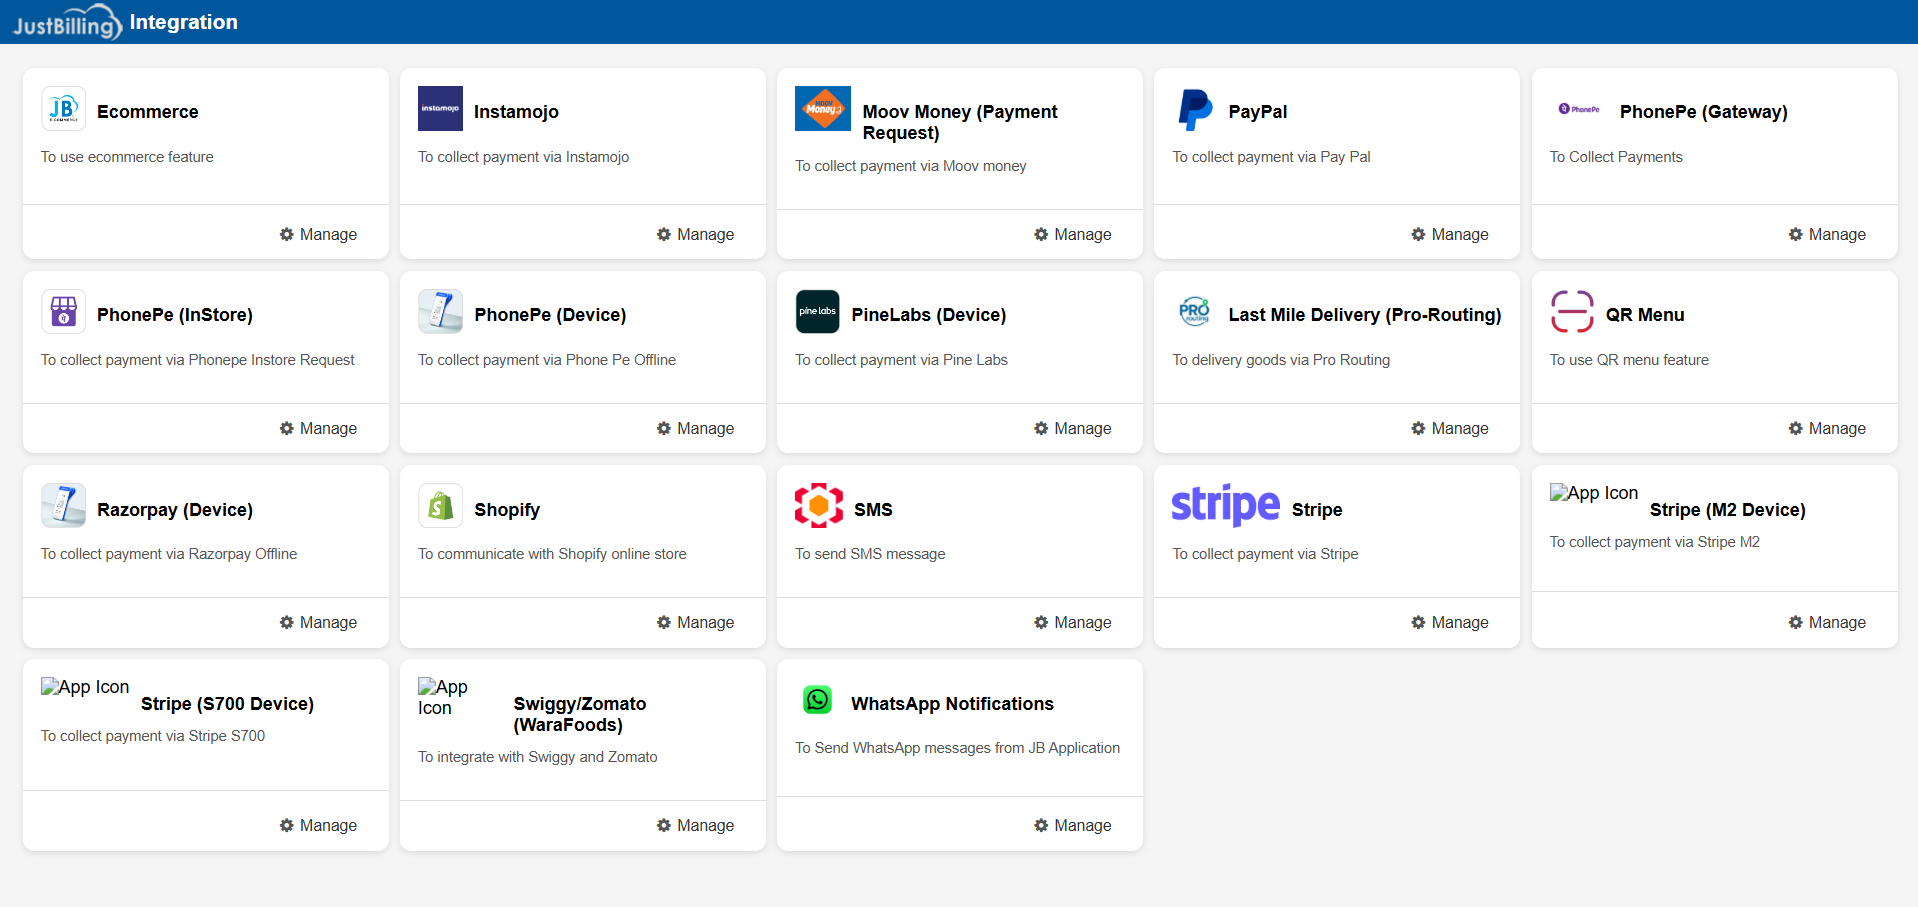Manage the PhonePe (Device) integration
This screenshot has height=907, width=1918.
coord(695,428)
